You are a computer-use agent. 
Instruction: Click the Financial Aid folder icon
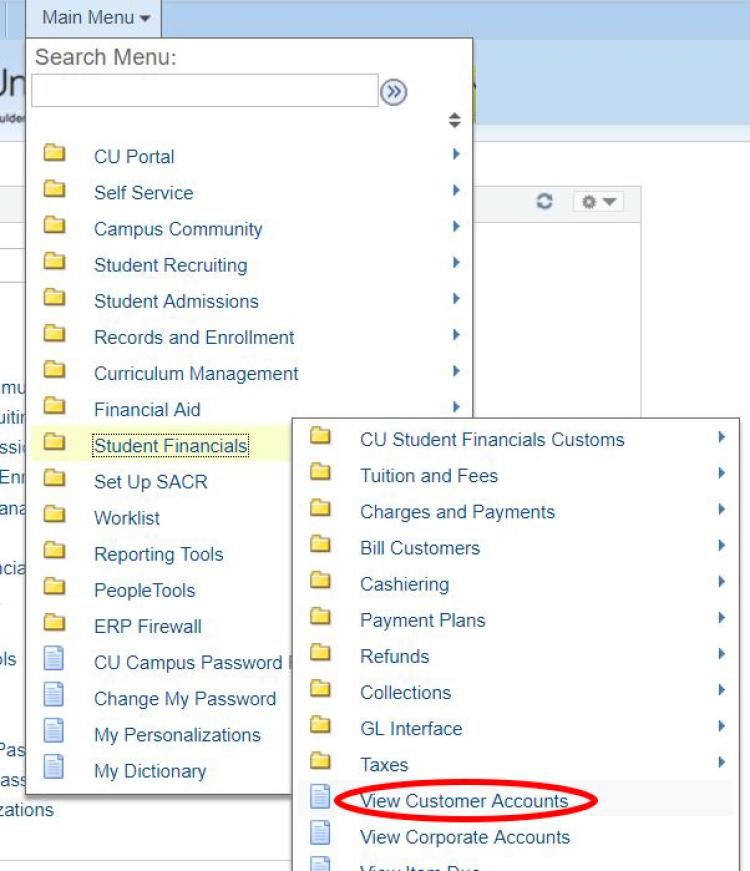coord(54,405)
